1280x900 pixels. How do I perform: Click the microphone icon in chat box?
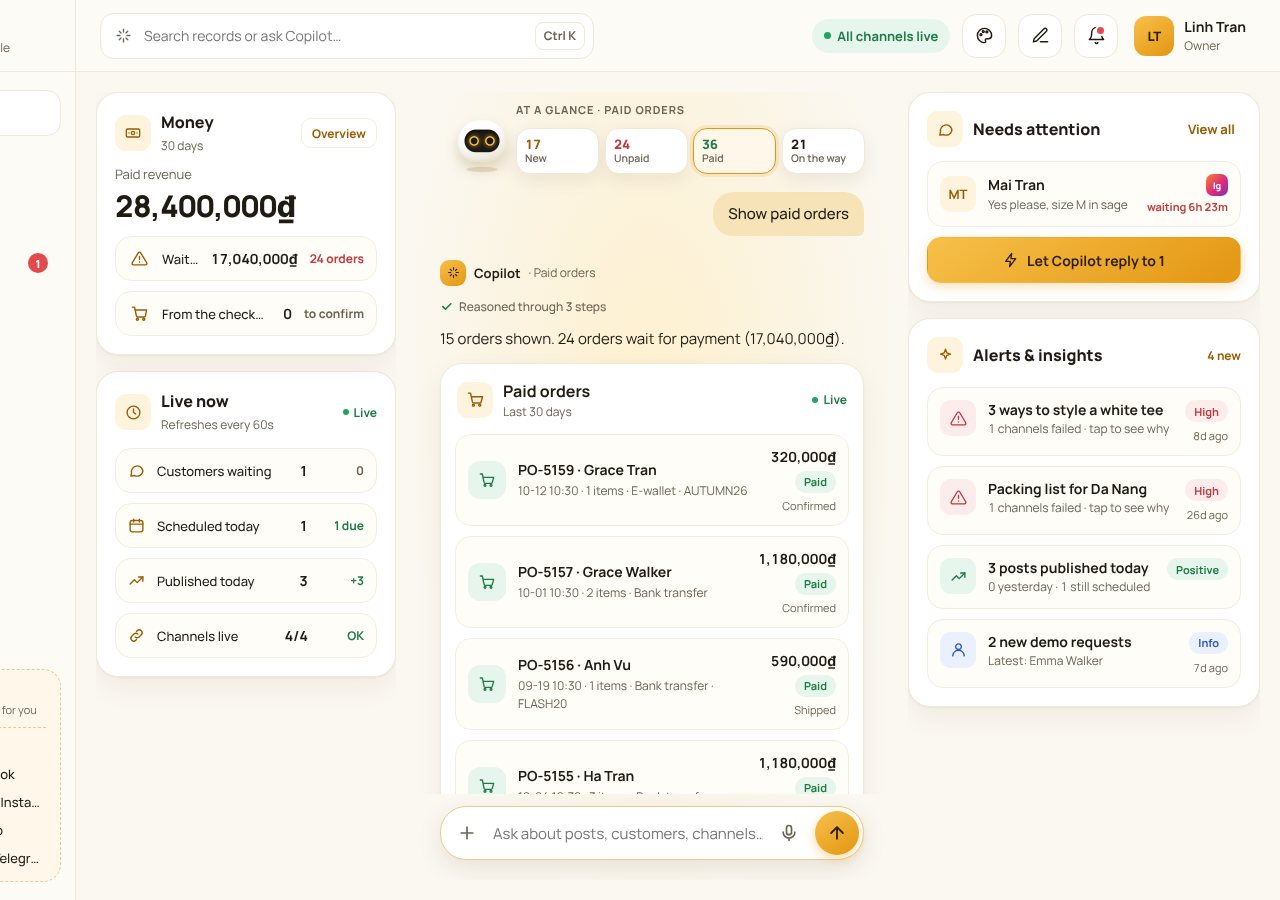pyautogui.click(x=789, y=833)
